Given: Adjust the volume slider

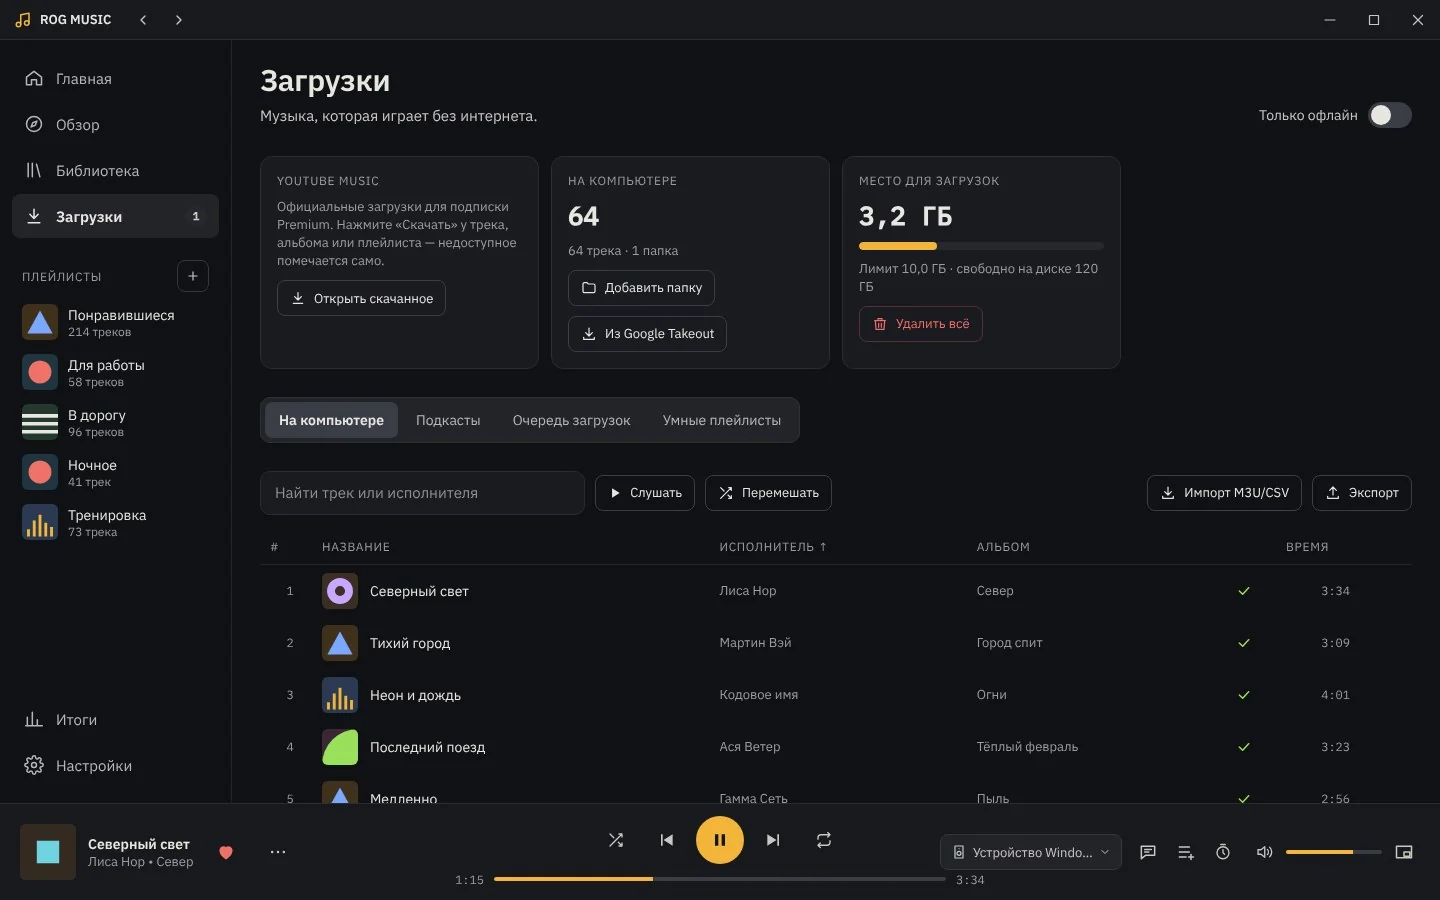Looking at the screenshot, I should (1334, 852).
